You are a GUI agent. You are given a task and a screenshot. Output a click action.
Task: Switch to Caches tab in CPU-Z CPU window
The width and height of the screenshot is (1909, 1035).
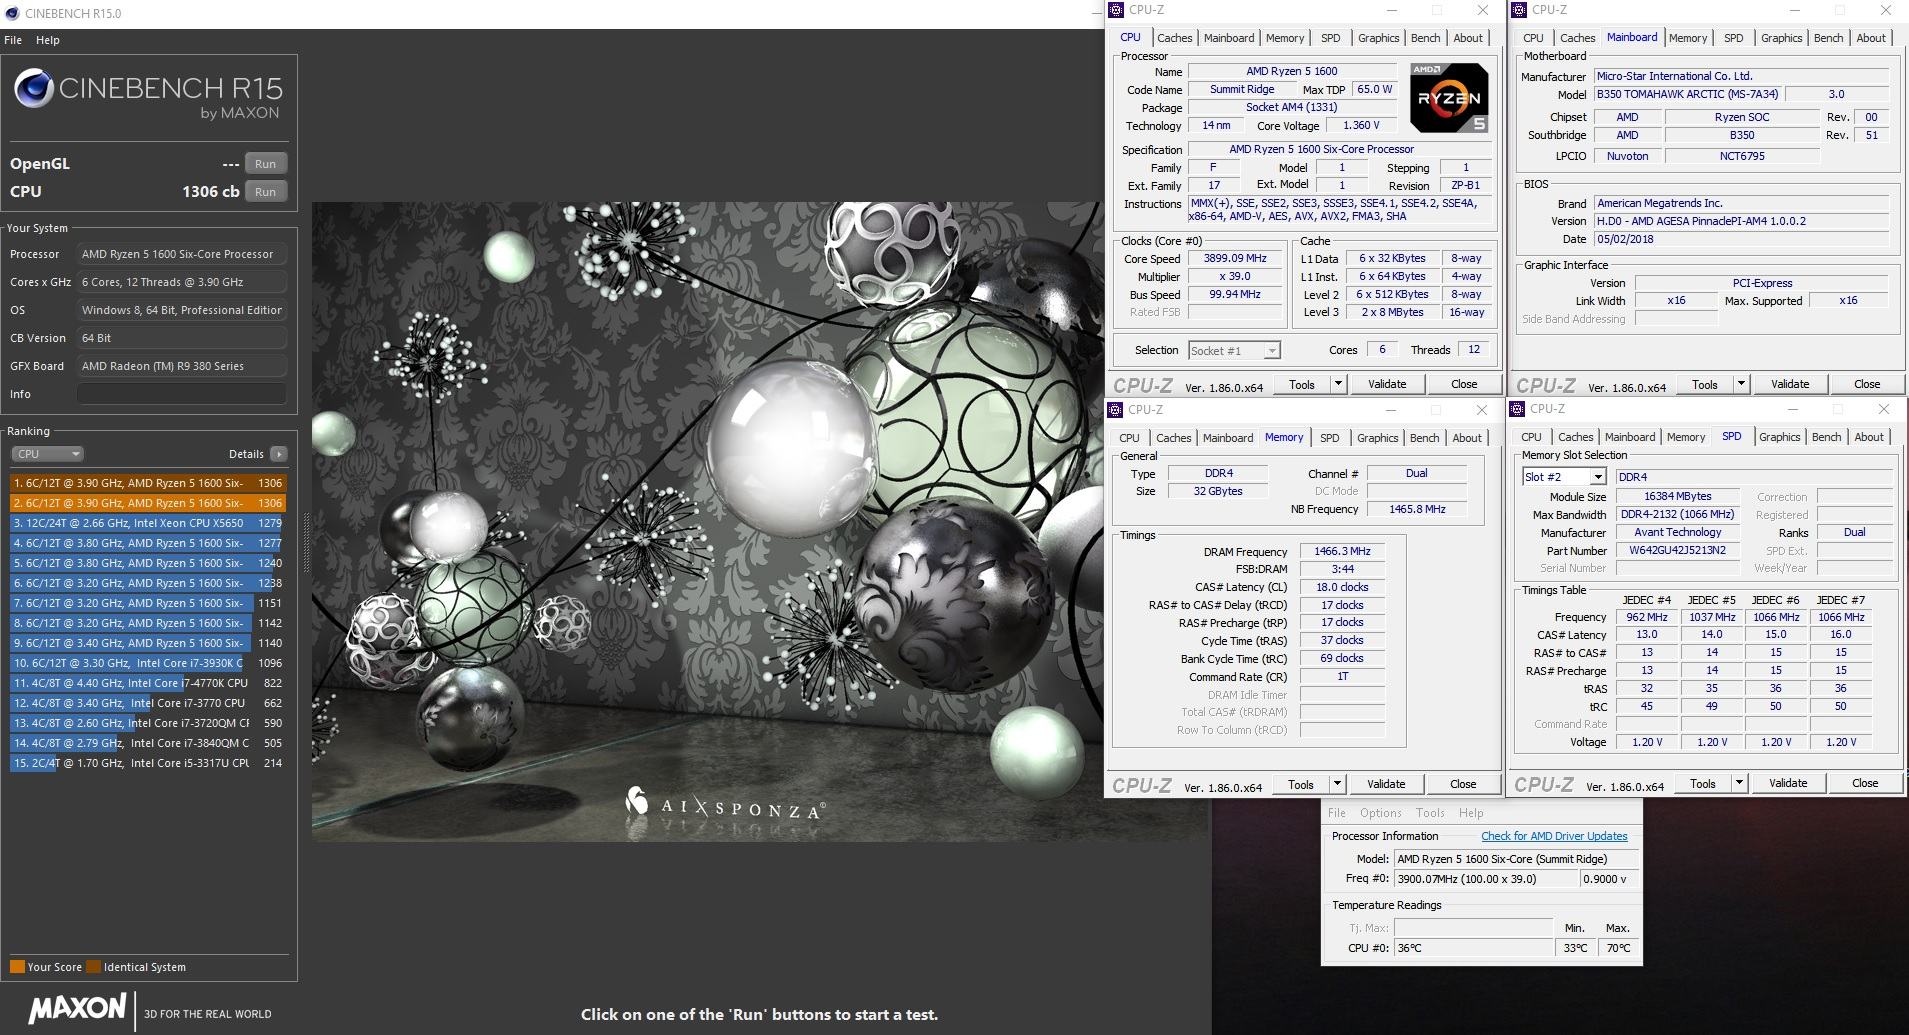1175,38
